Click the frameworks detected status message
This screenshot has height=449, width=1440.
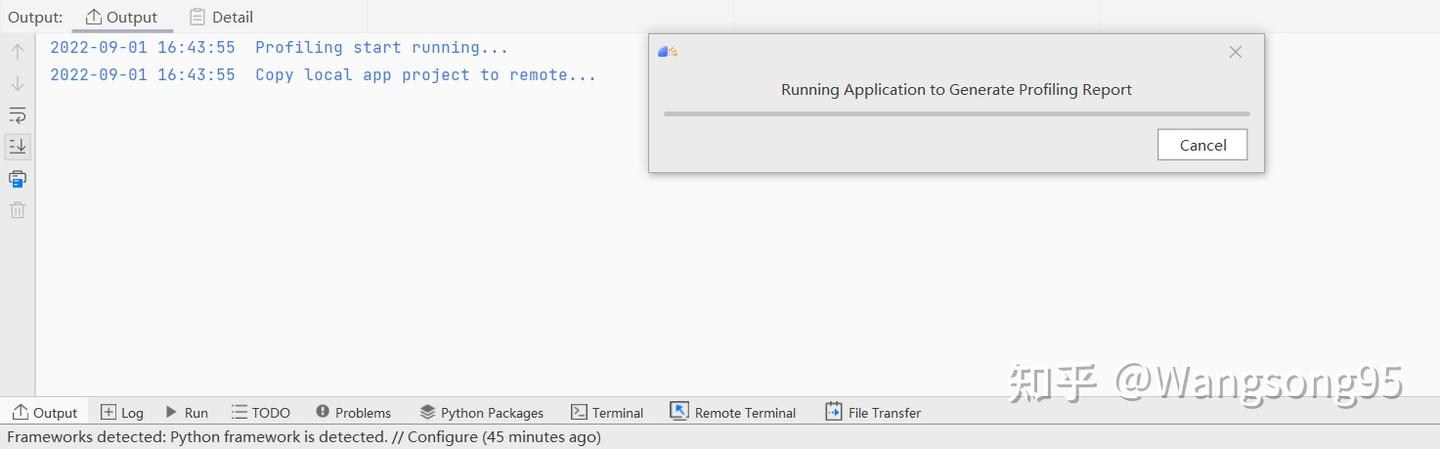pos(304,437)
